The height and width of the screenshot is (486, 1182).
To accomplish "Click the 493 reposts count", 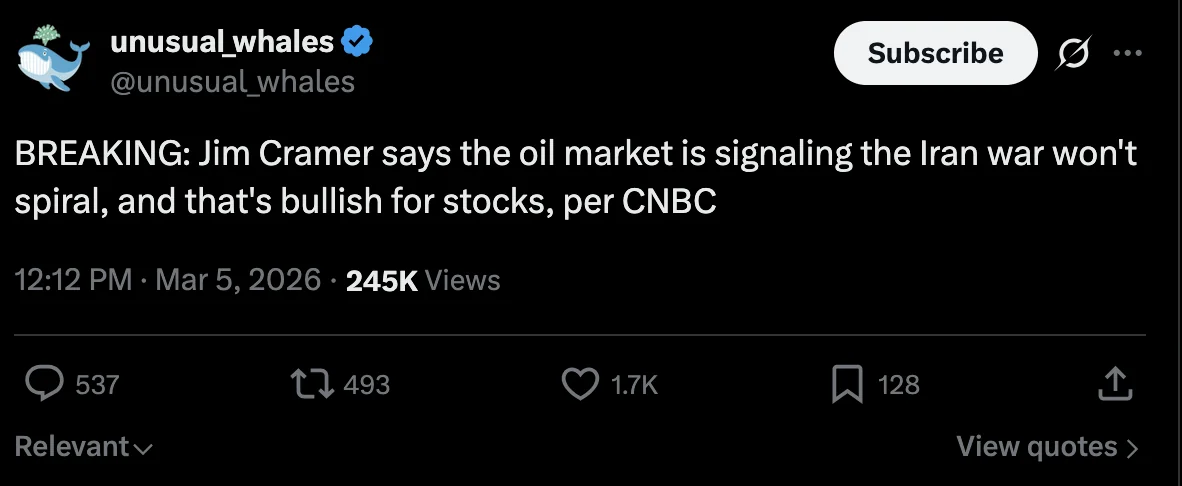I will click(366, 384).
